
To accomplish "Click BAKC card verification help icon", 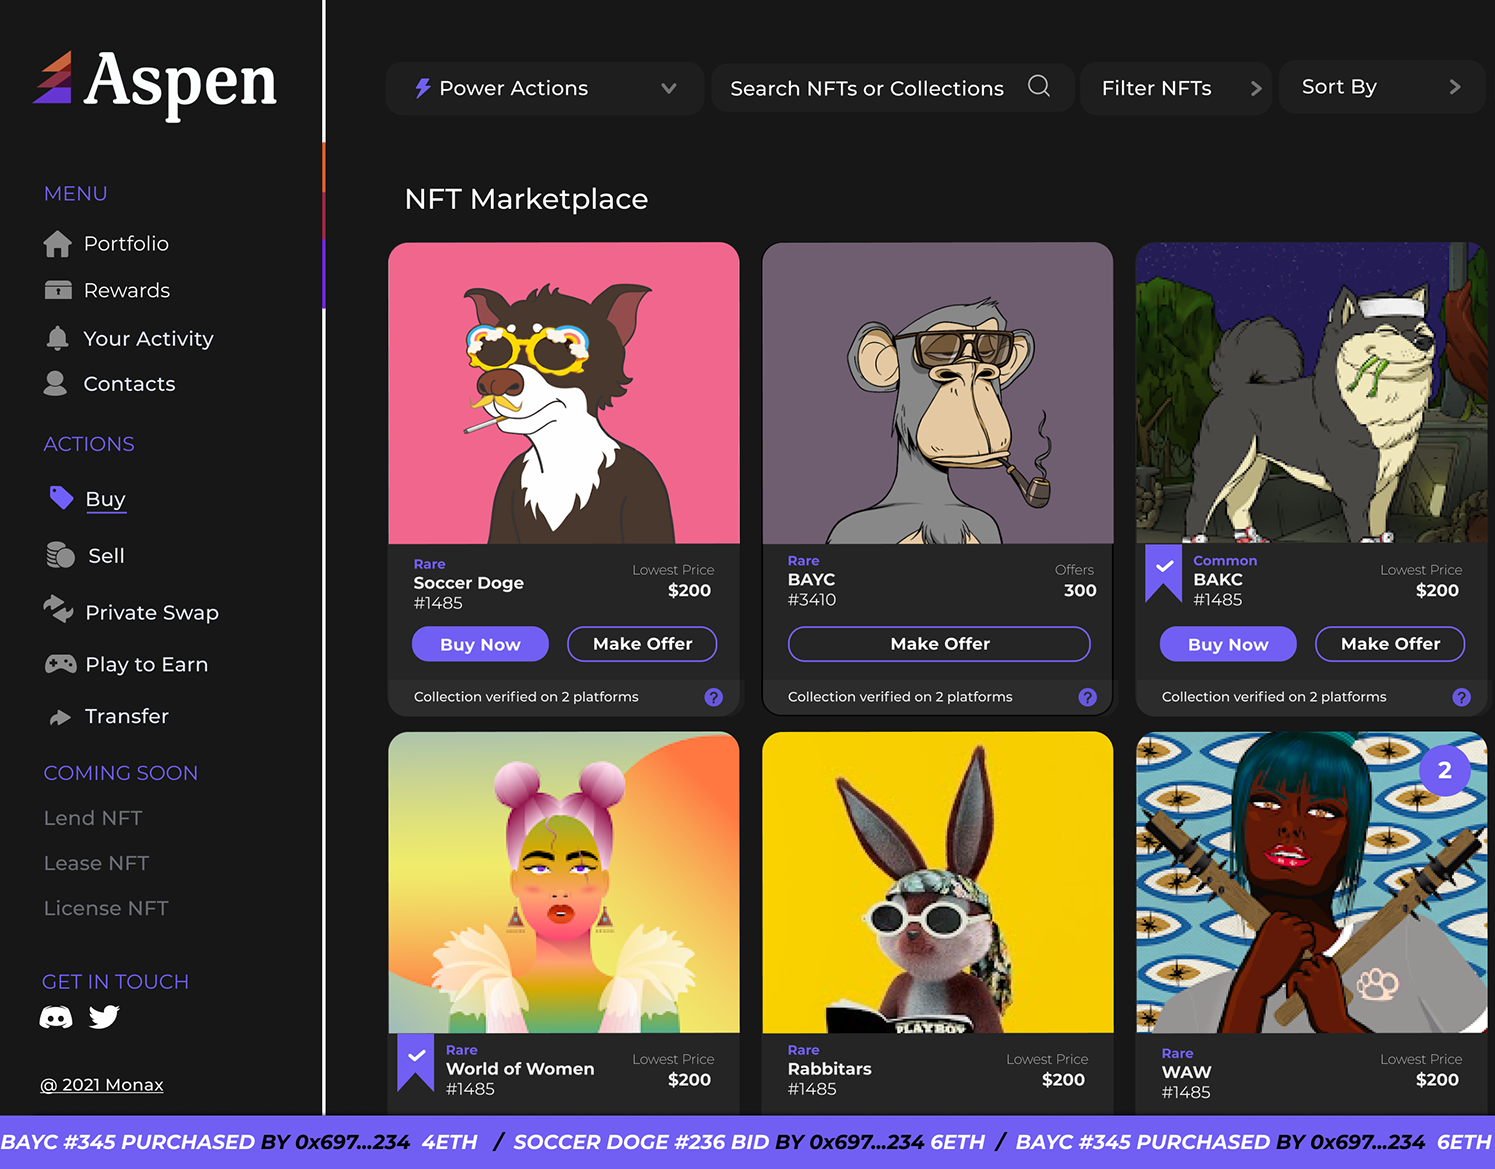I will click(1461, 697).
